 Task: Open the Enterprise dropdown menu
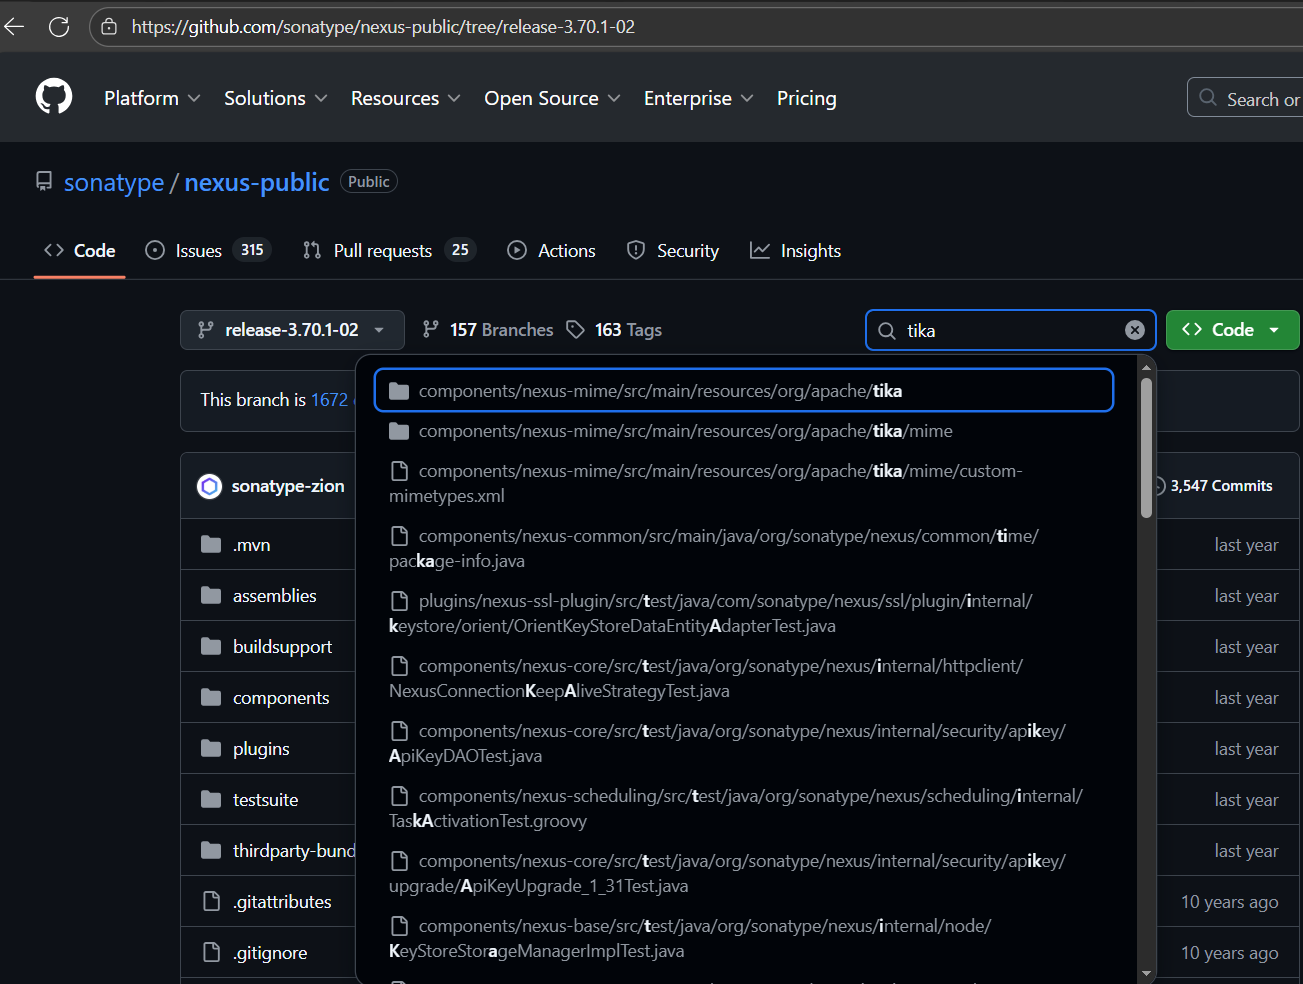click(698, 98)
